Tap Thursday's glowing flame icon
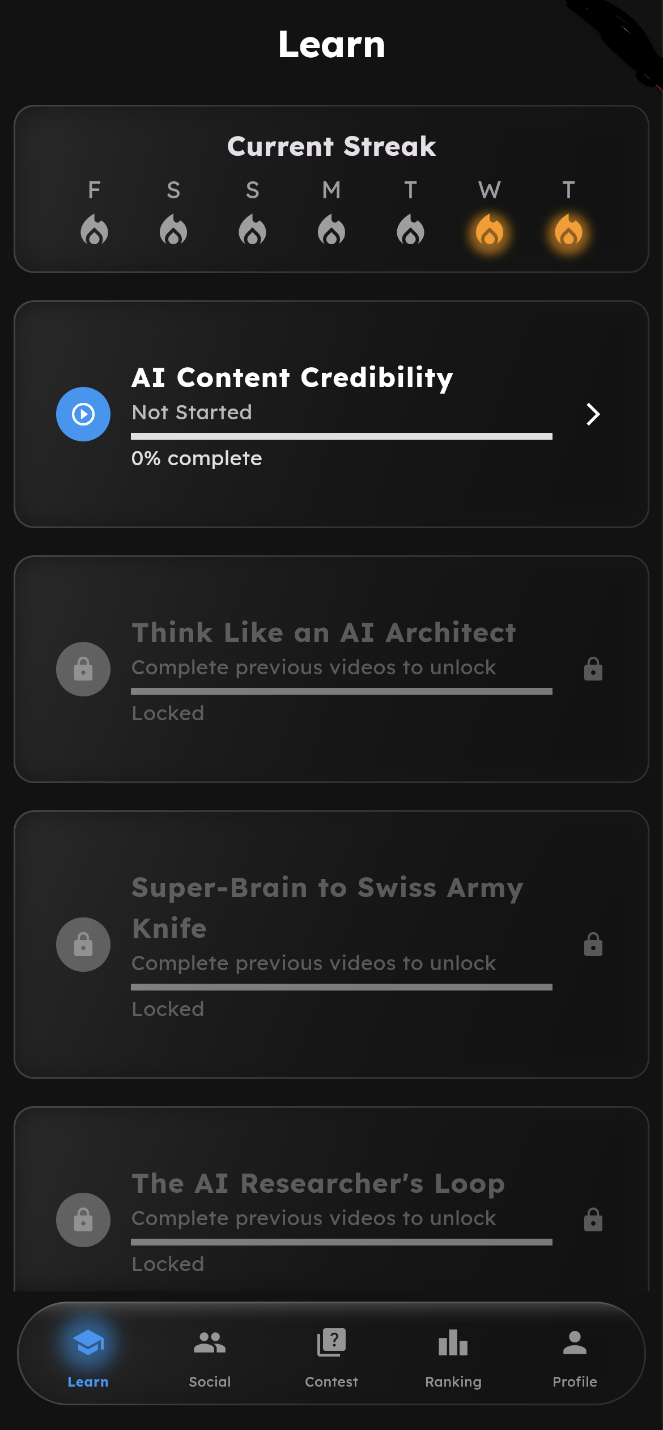This screenshot has width=663, height=1430. 568,230
